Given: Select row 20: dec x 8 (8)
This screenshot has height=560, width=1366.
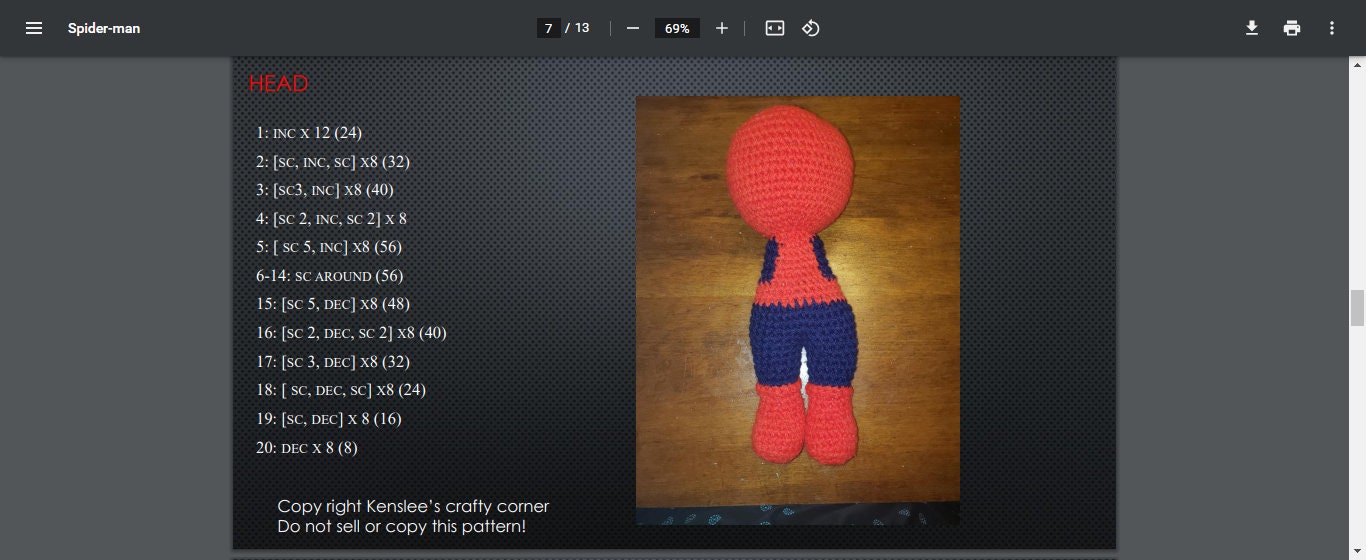Looking at the screenshot, I should click(x=307, y=447).
